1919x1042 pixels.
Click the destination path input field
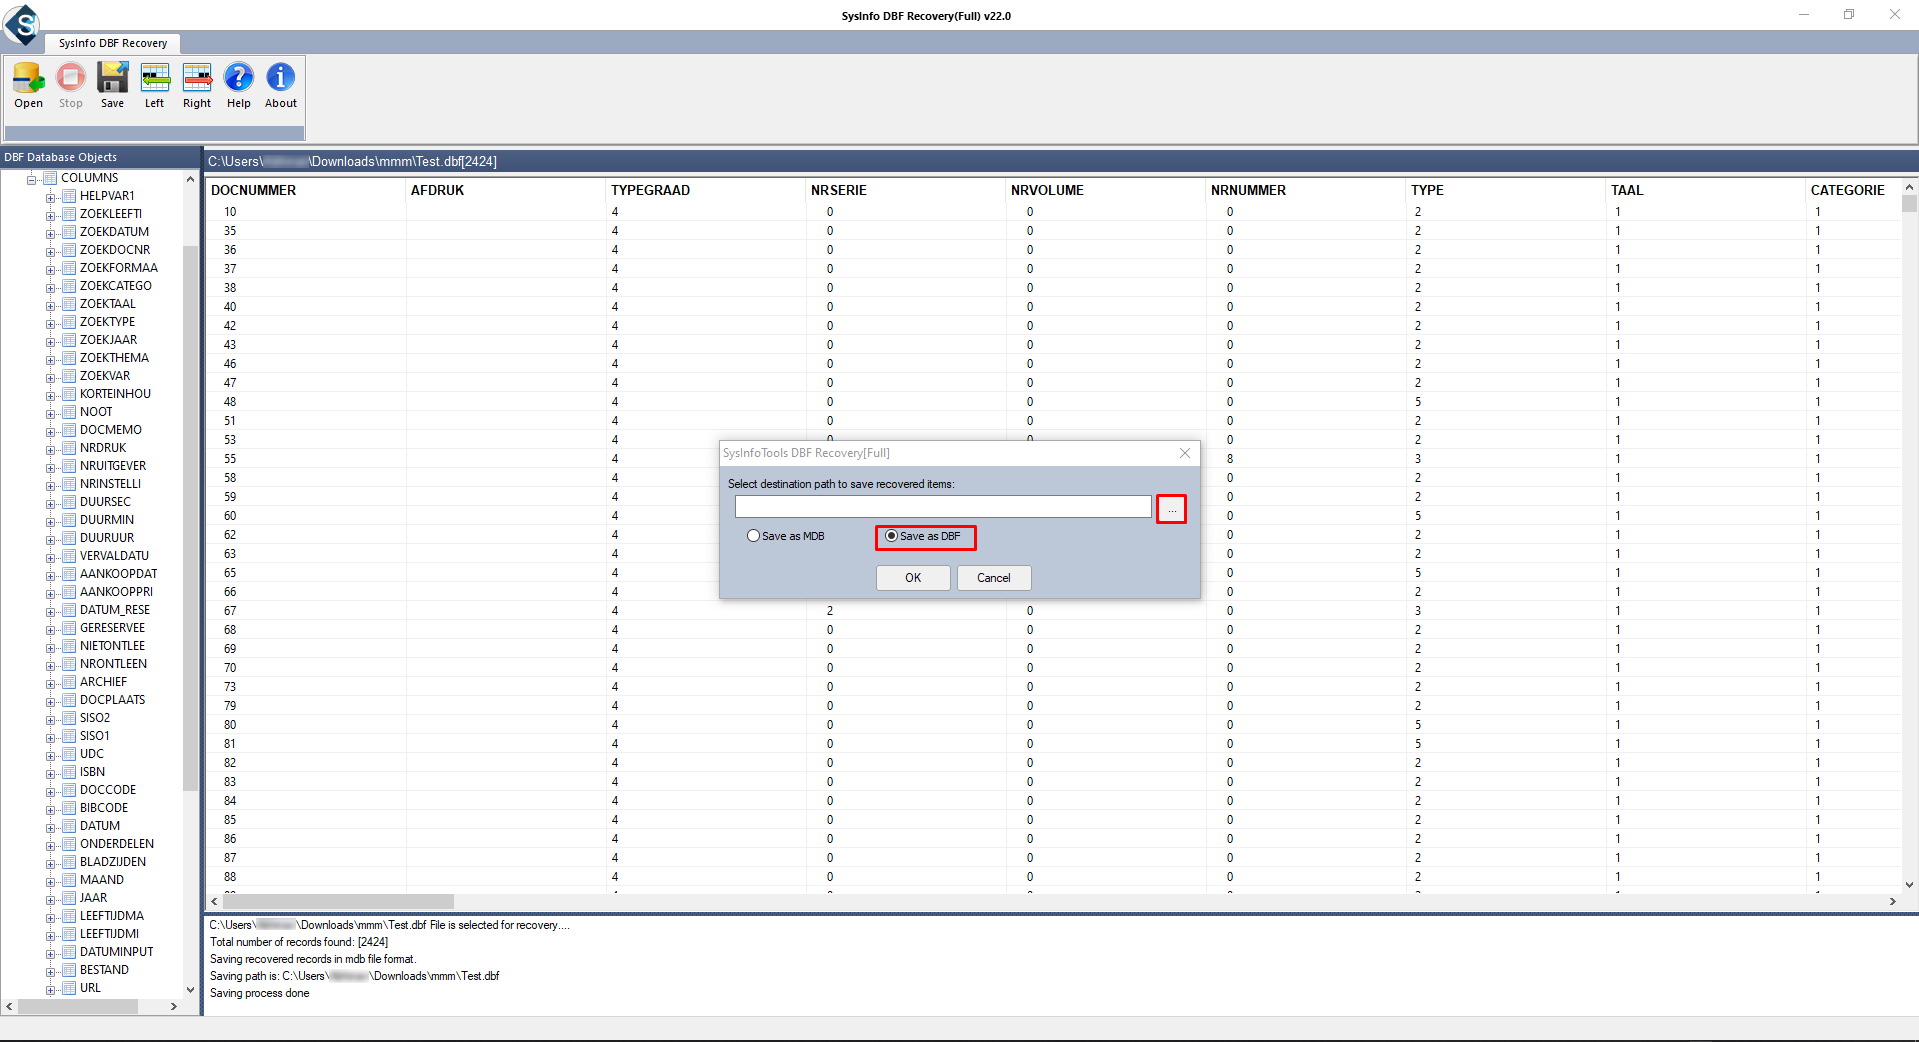tap(942, 507)
